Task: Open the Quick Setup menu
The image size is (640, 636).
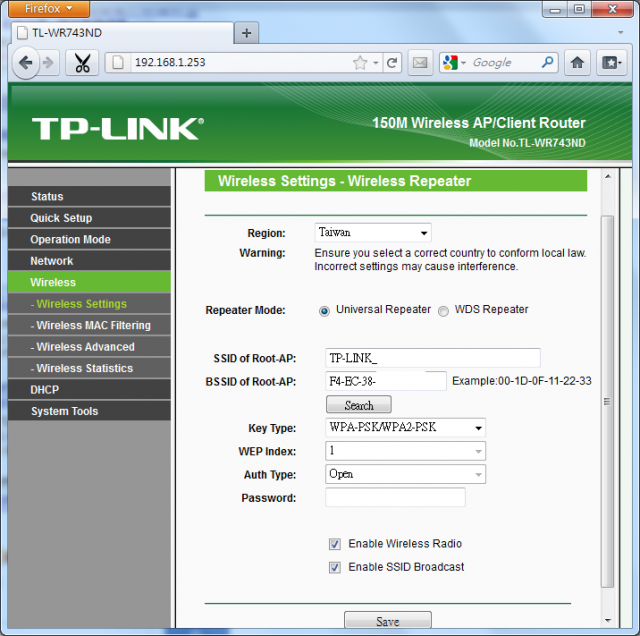Action: (89, 218)
